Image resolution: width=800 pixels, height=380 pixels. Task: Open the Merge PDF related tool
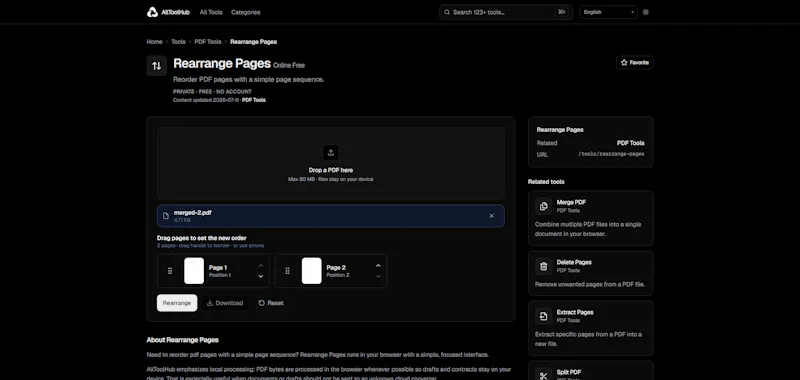(591, 218)
